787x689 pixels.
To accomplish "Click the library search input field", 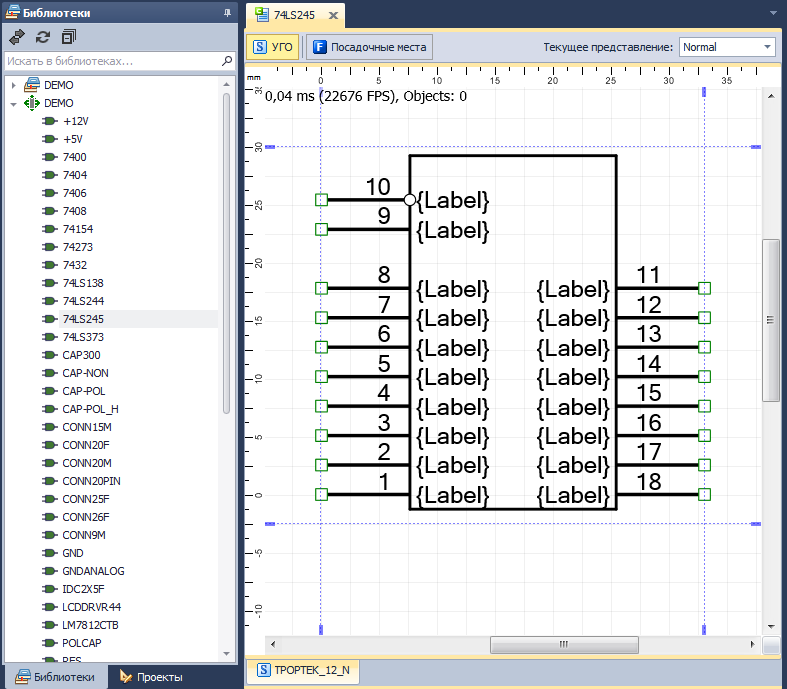I will [110, 61].
